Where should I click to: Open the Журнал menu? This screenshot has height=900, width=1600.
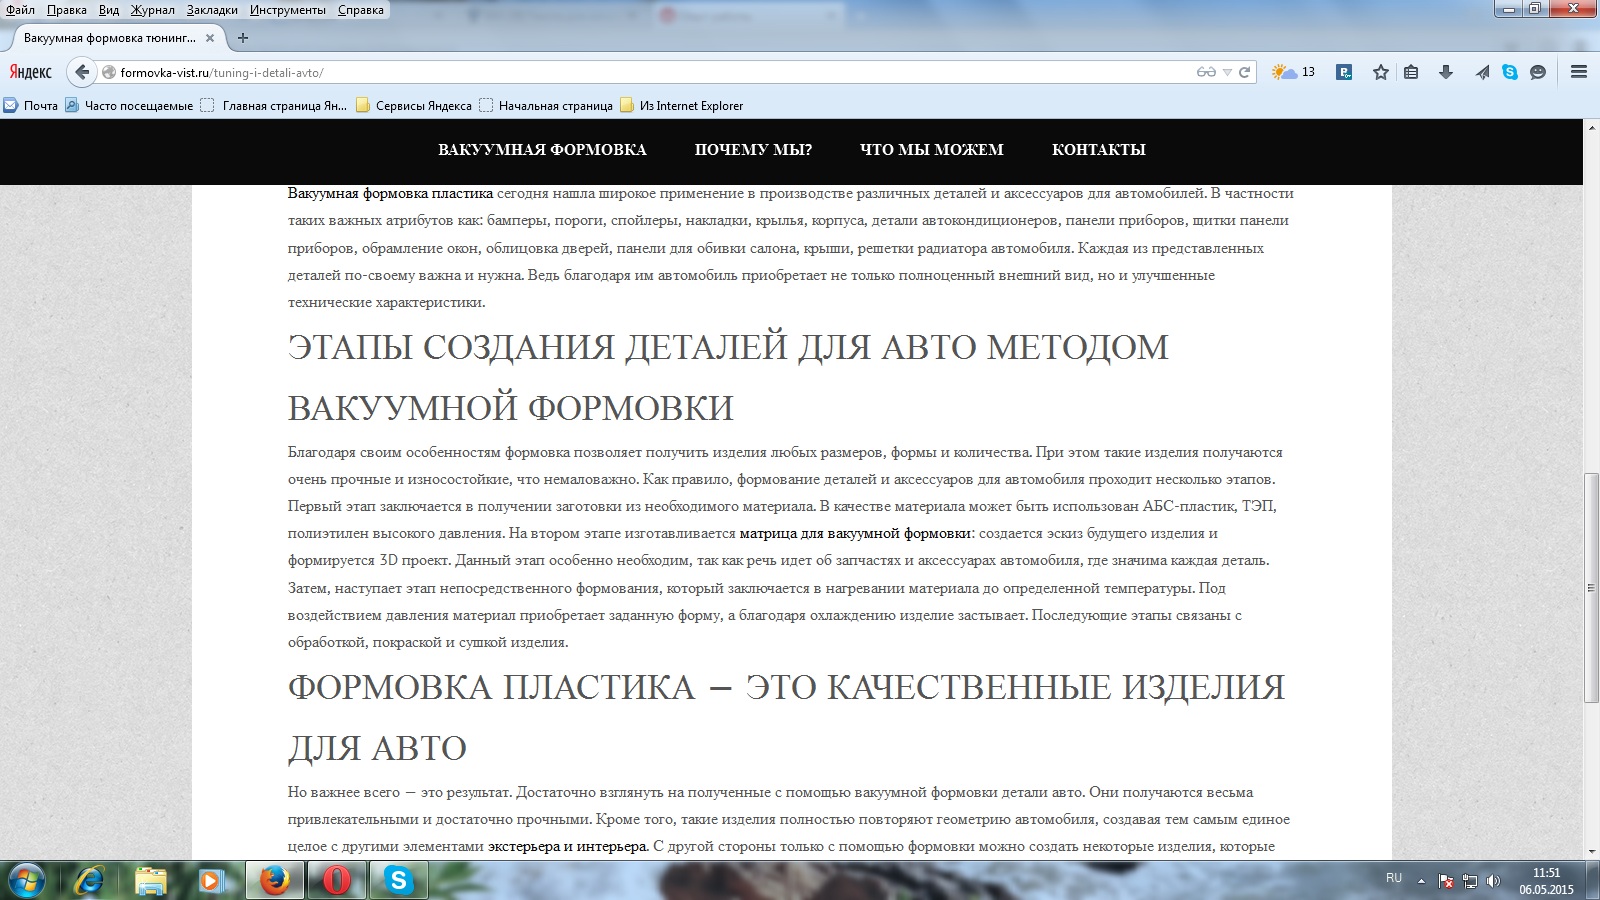pyautogui.click(x=152, y=10)
